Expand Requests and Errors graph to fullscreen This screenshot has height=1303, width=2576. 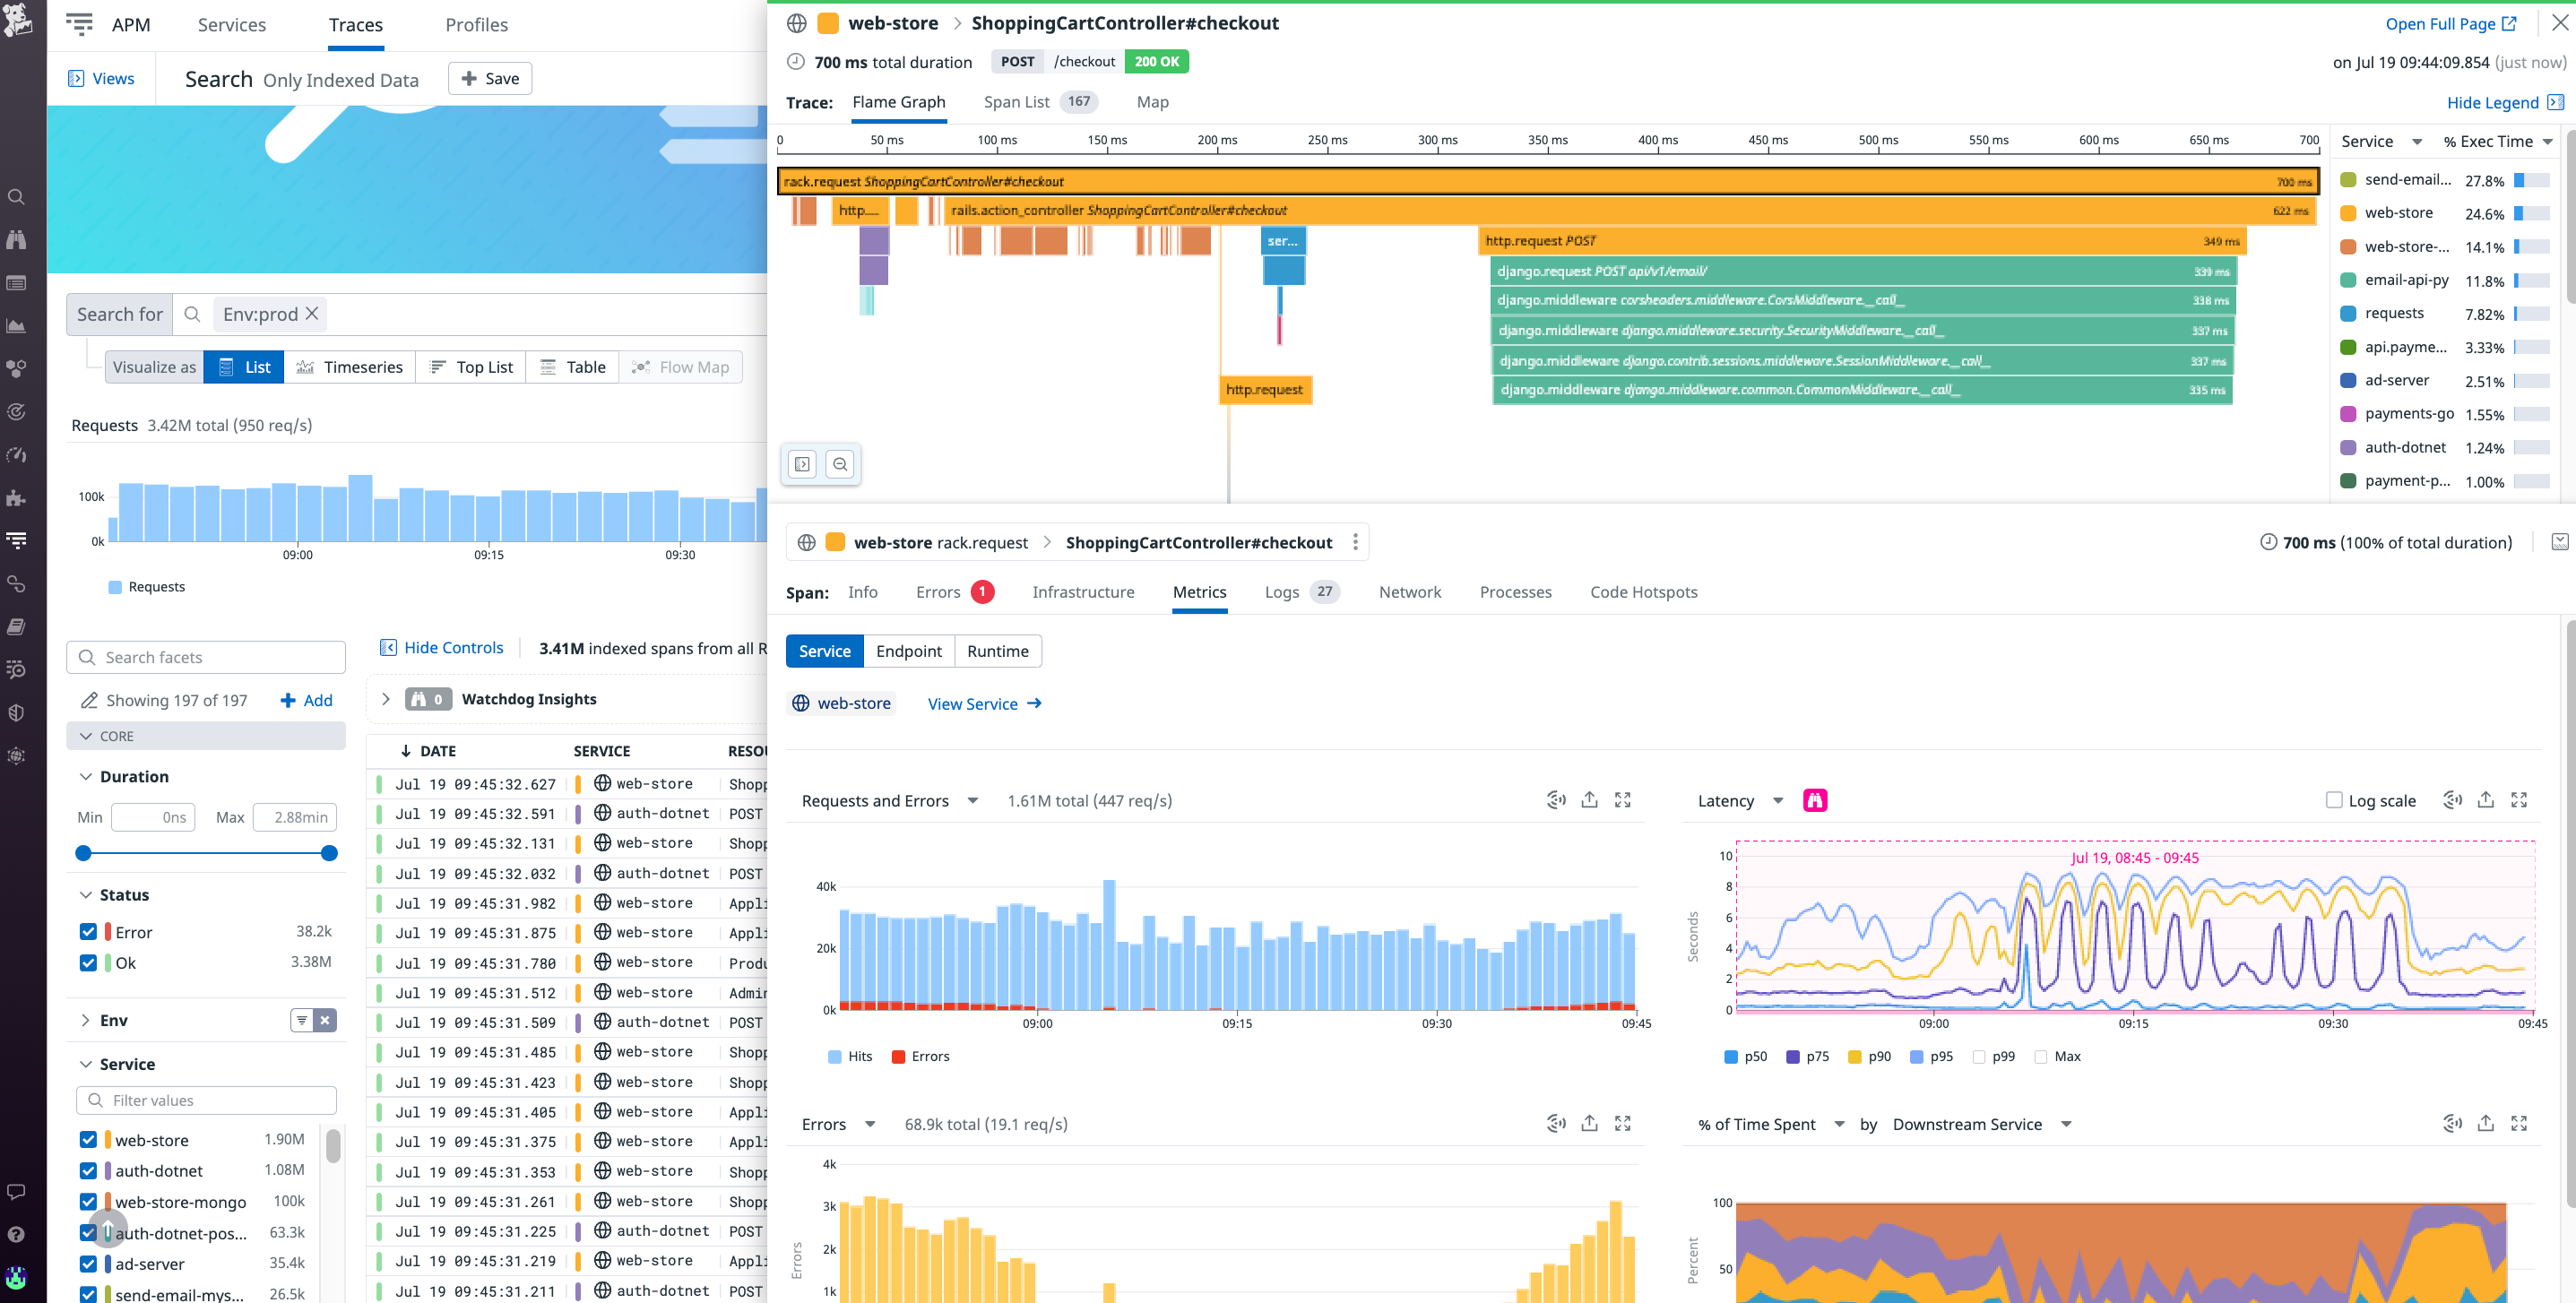[x=1622, y=800]
